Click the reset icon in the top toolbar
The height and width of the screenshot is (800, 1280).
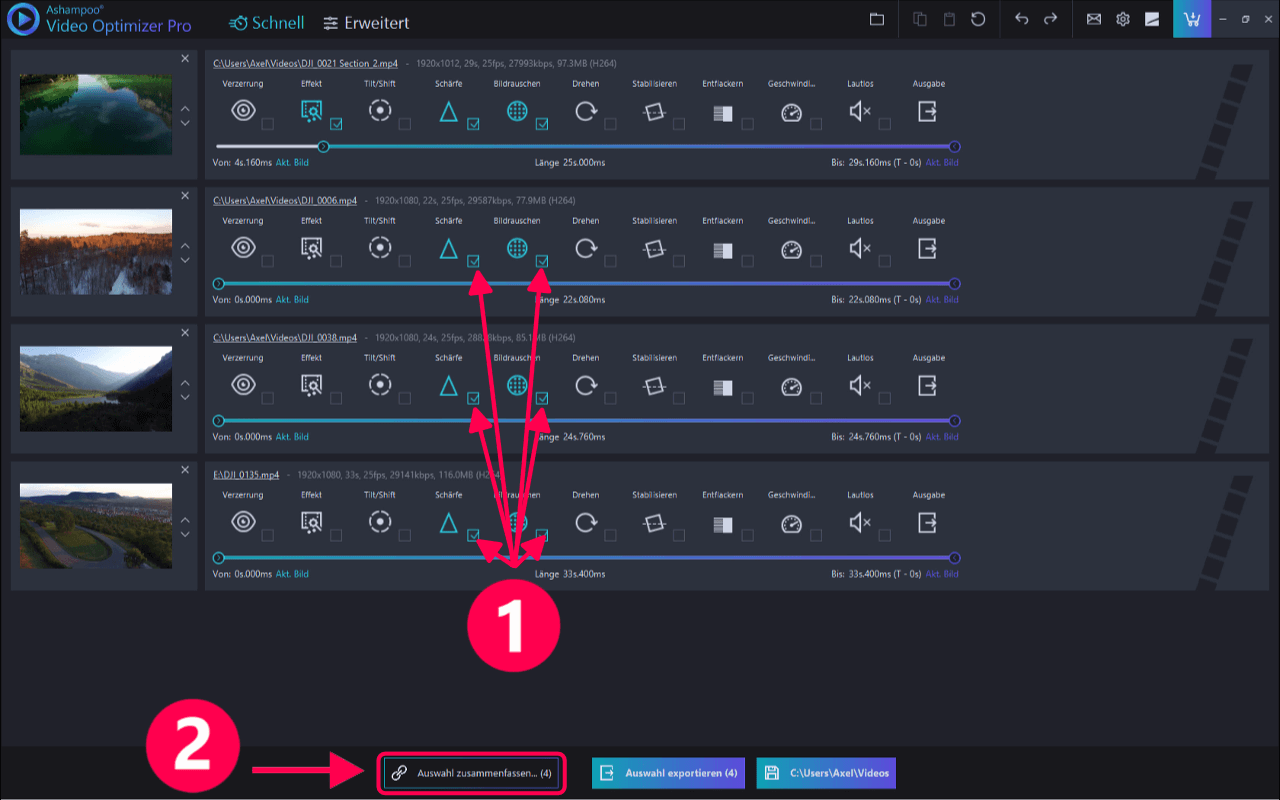pos(978,19)
